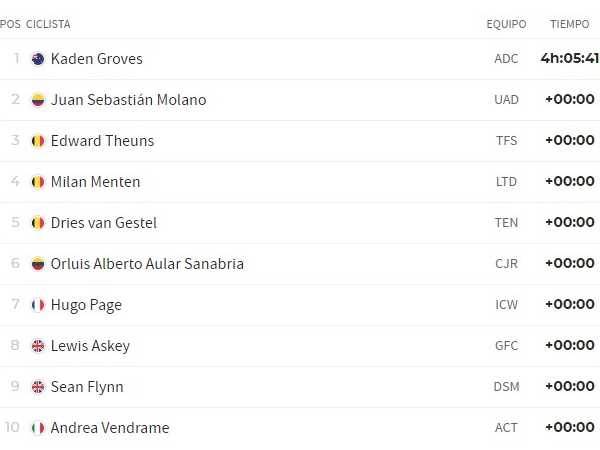Click the British flag beside Lewis Askey
Screen dimensions: 600x450
38,346
